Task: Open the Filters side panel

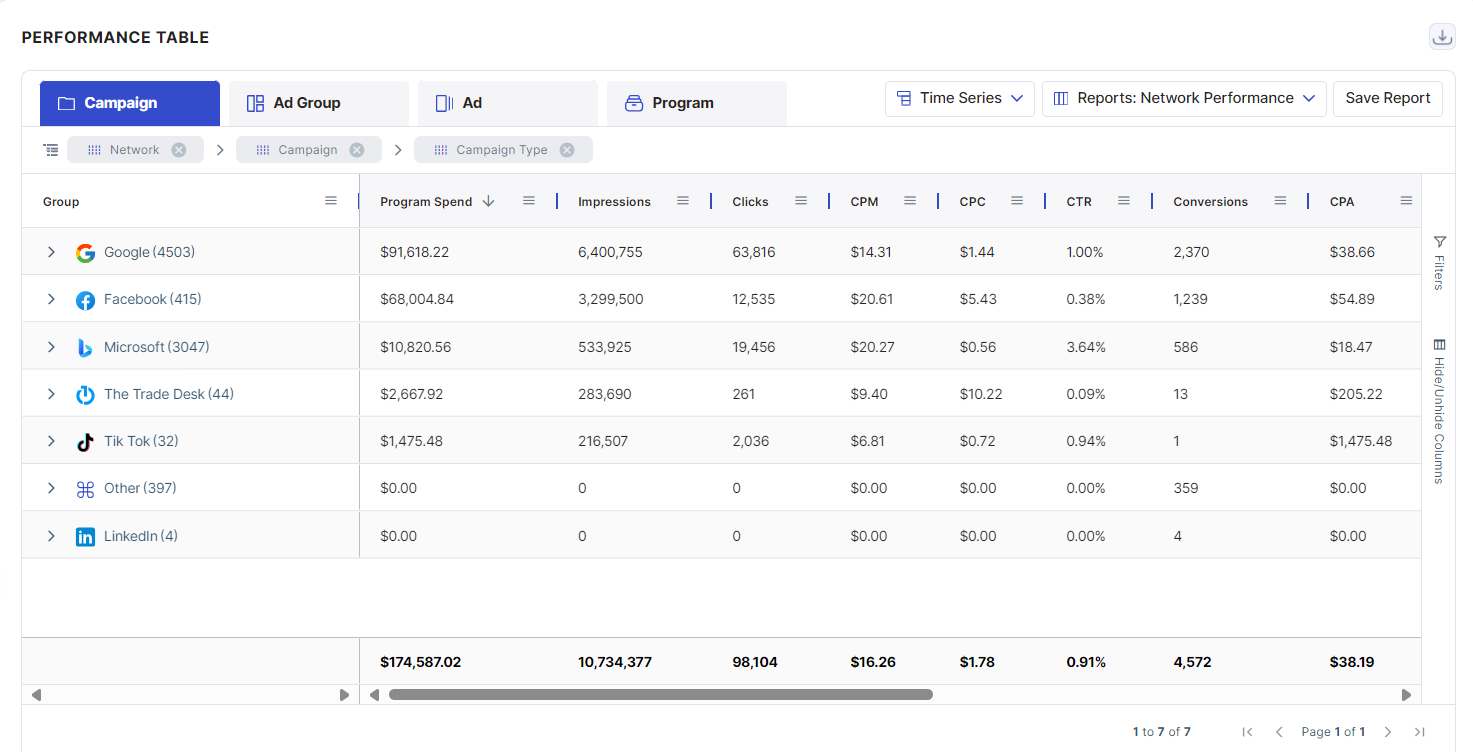Action: [1439, 263]
